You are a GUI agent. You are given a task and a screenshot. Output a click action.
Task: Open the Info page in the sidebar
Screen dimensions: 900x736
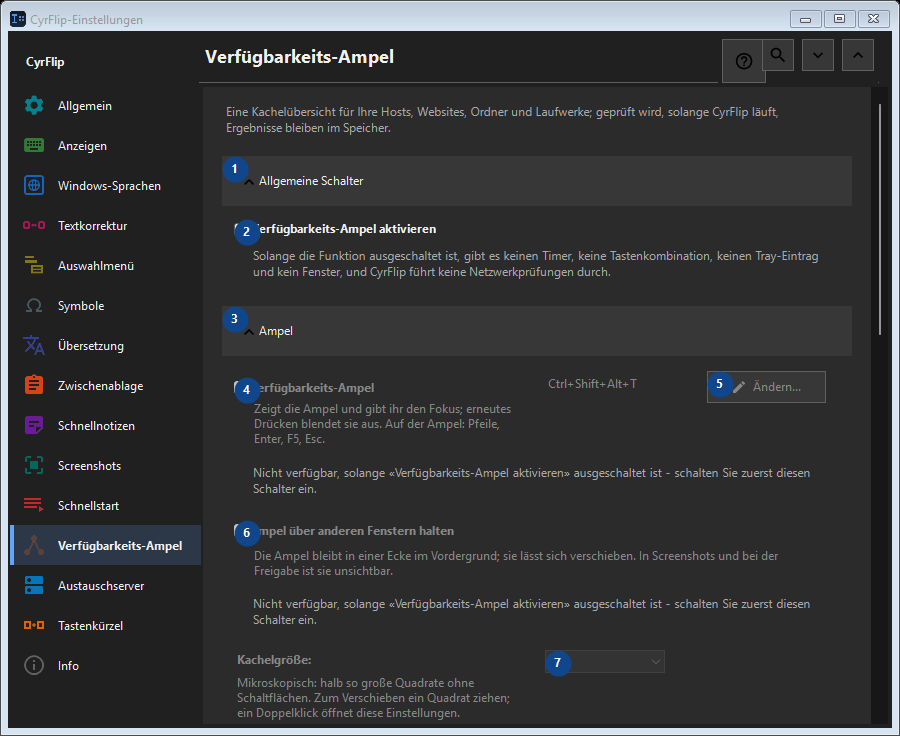[x=106, y=665]
